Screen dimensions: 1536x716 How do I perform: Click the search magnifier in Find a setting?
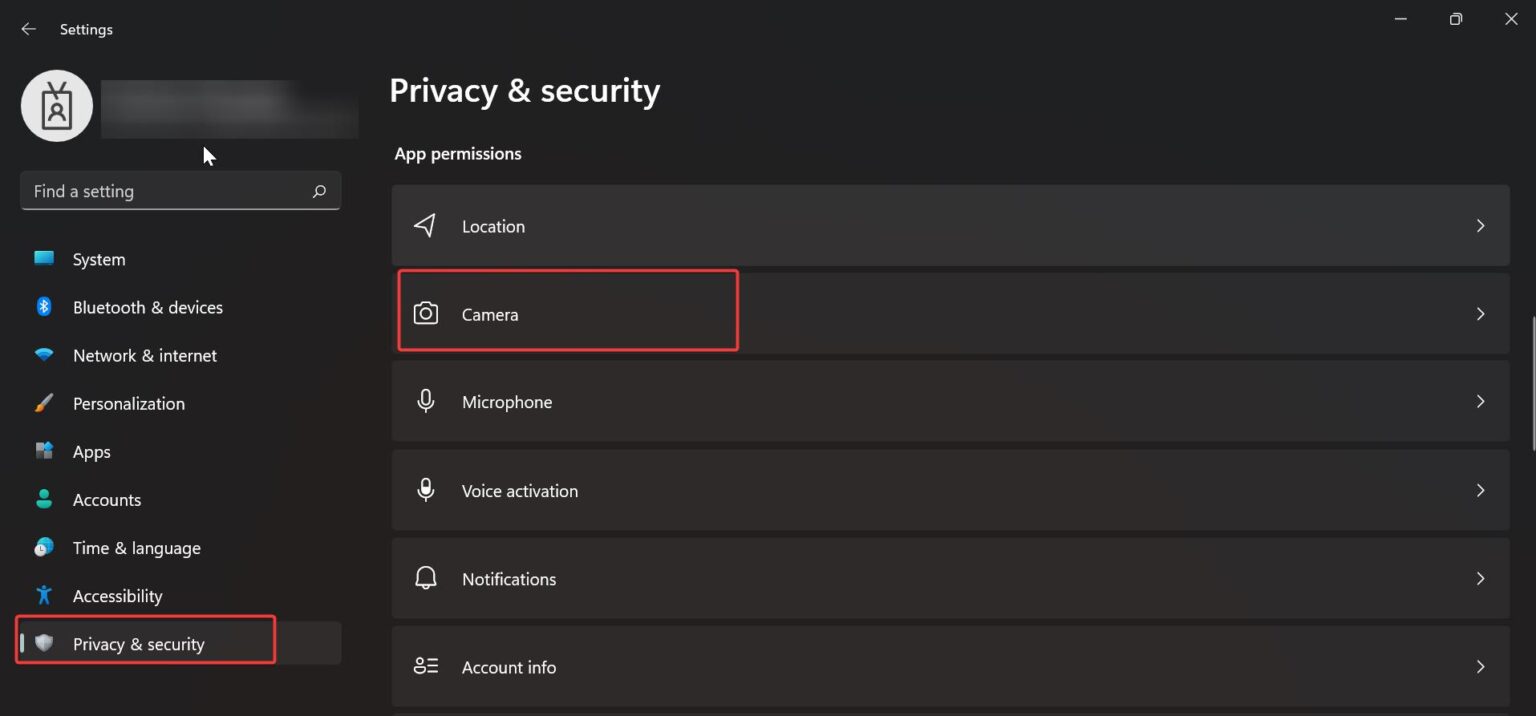tap(318, 190)
